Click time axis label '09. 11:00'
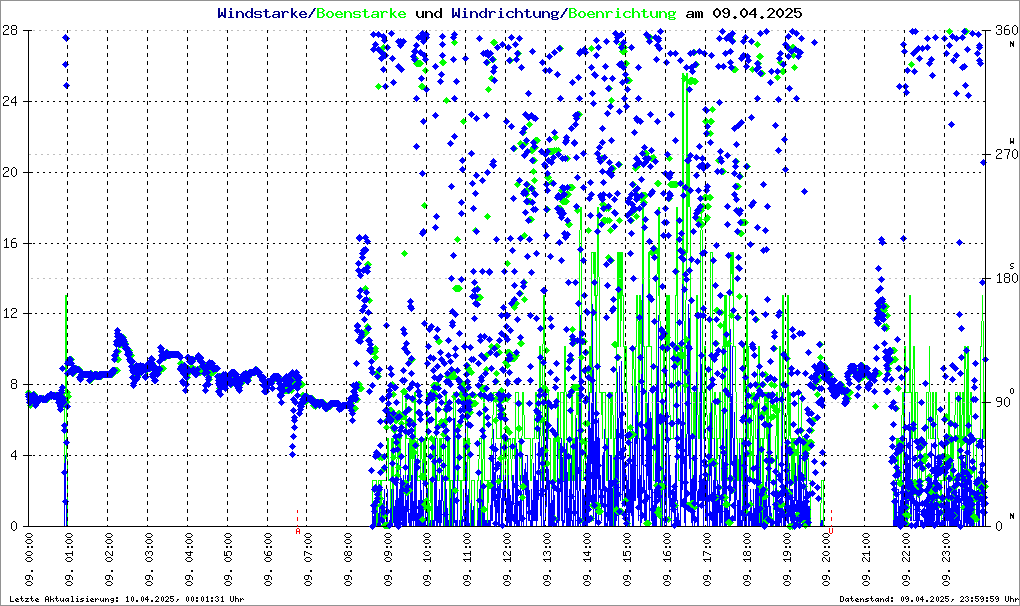Viewport: 1020px width, 606px height. pos(468,560)
